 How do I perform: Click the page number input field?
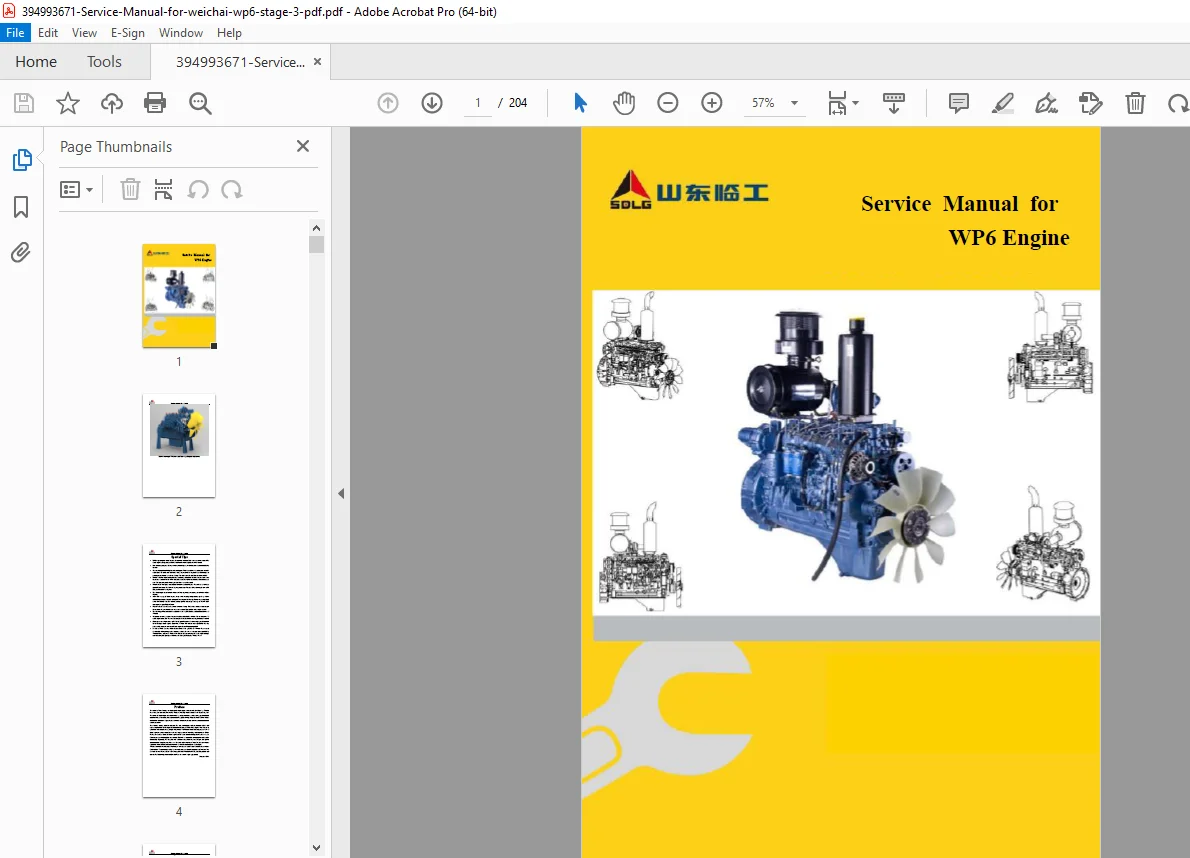(x=477, y=103)
